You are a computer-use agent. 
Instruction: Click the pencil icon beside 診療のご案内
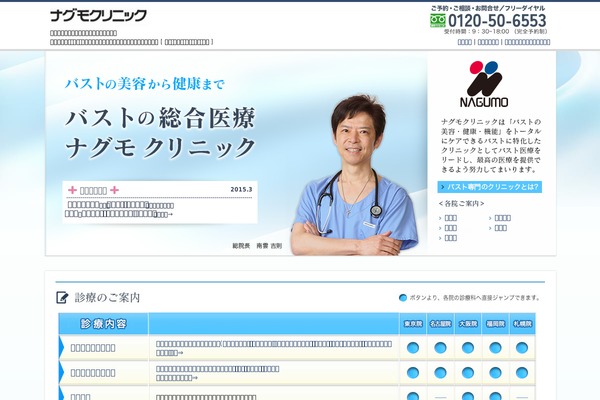coord(62,297)
